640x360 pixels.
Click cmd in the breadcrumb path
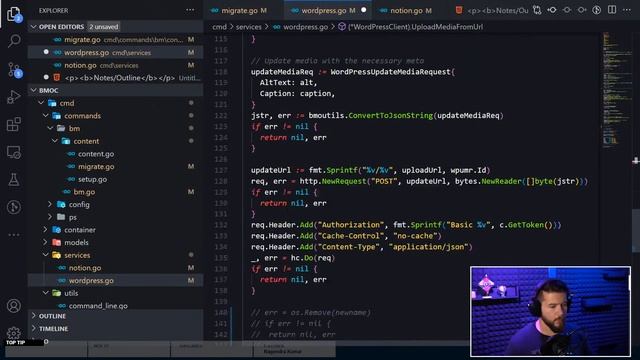(x=219, y=27)
